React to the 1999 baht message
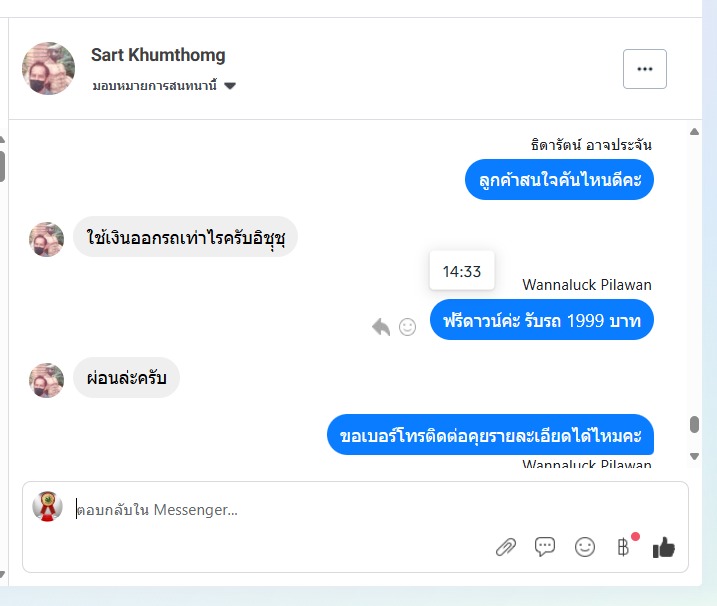717x606 pixels. [x=407, y=326]
